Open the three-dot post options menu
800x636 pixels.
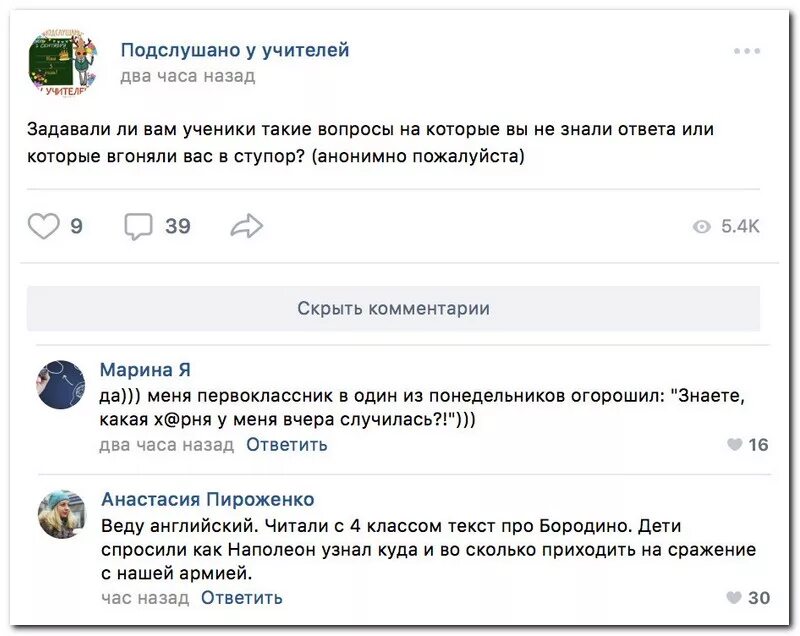tap(746, 51)
